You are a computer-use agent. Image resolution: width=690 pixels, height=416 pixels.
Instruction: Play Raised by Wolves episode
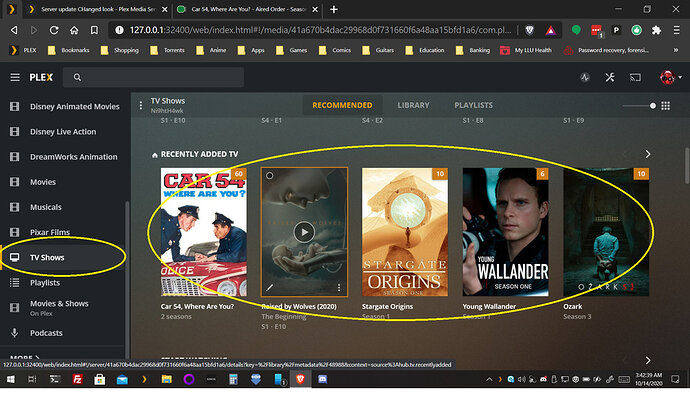pyautogui.click(x=304, y=232)
